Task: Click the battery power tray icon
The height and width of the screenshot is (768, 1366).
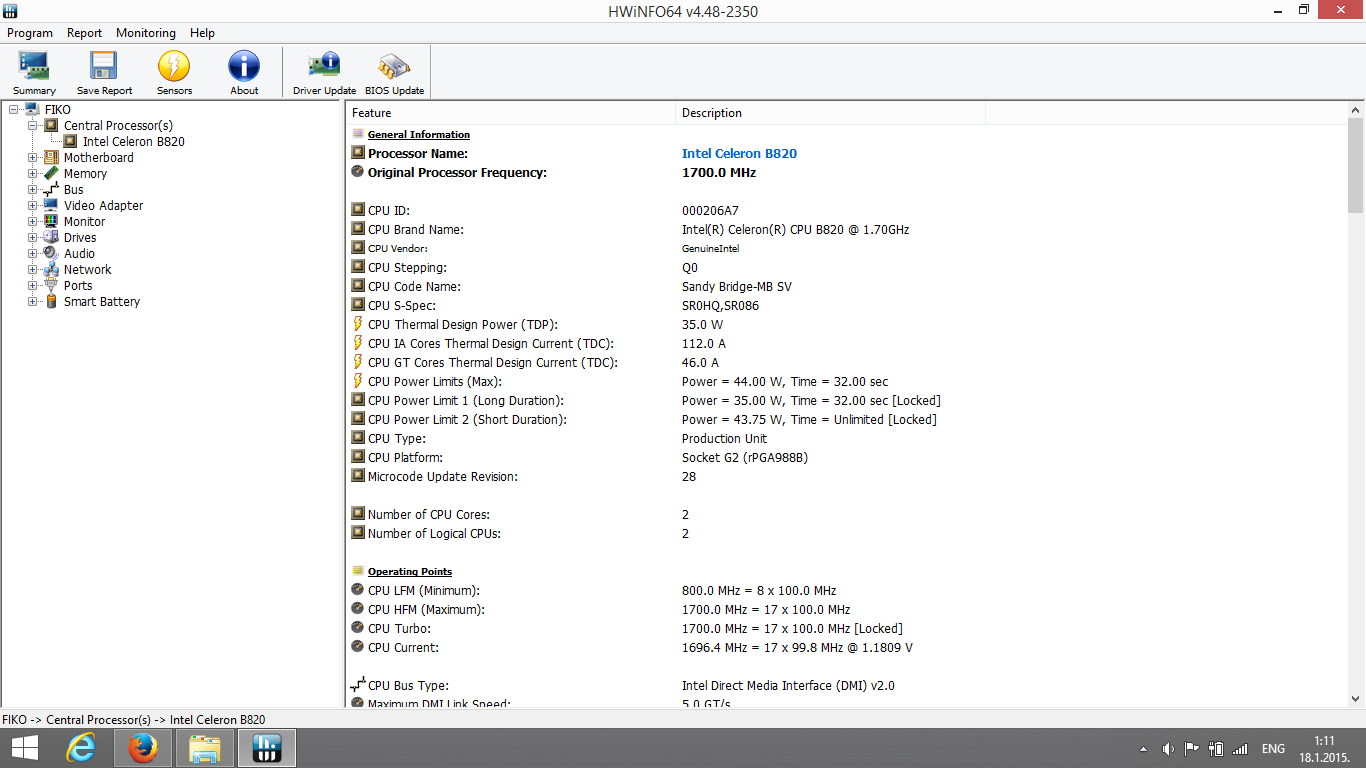Action: (x=1216, y=749)
